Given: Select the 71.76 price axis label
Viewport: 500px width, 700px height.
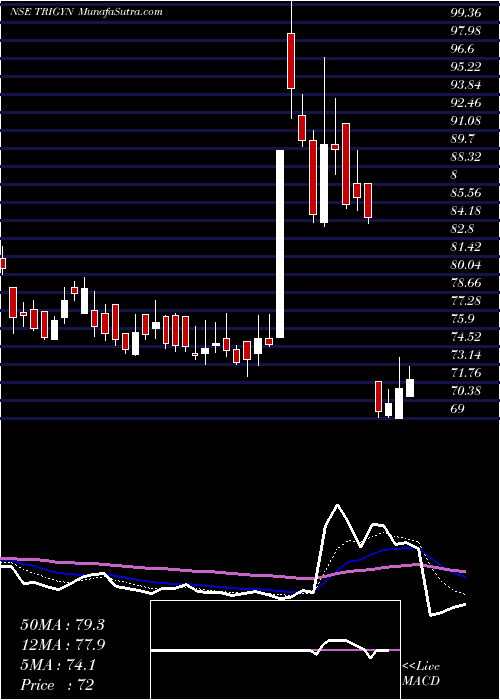Looking at the screenshot, I should [466, 373].
